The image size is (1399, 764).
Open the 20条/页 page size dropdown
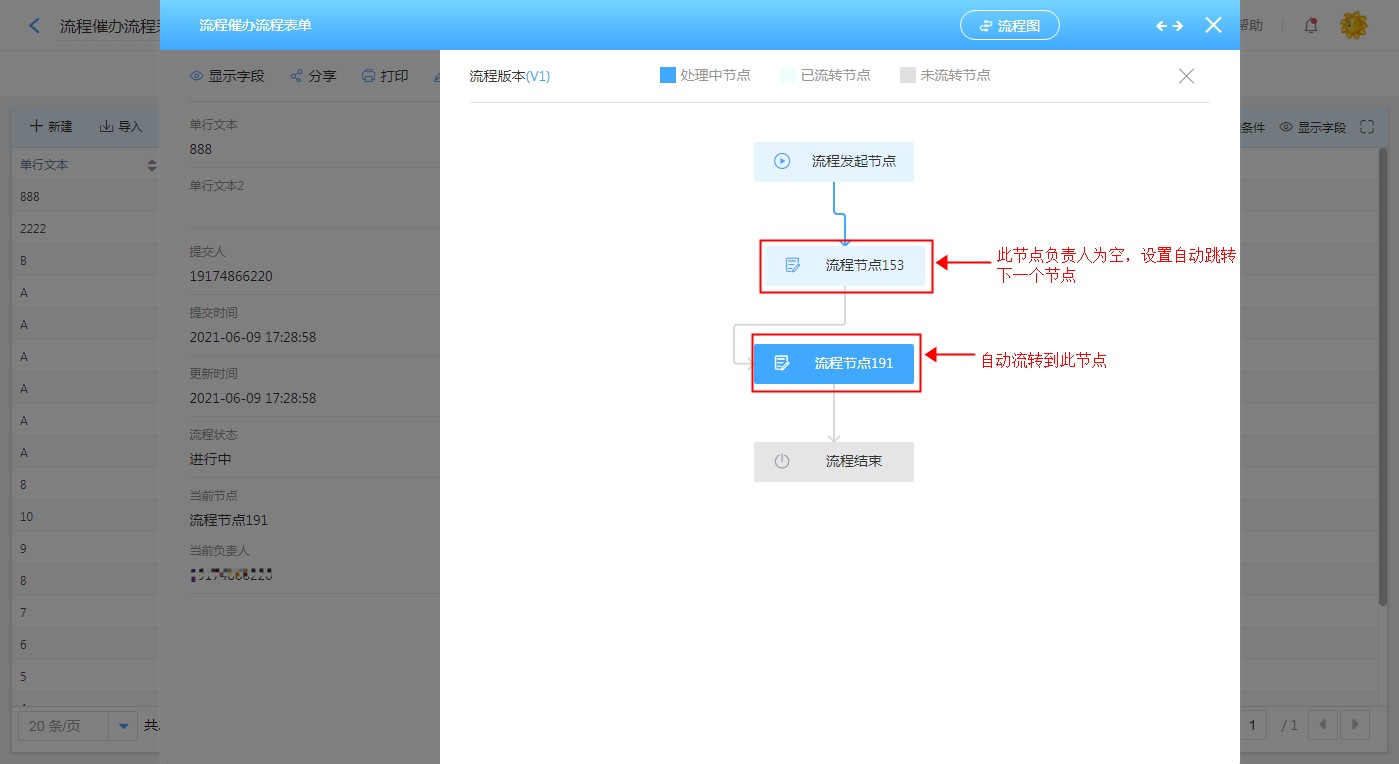click(124, 726)
